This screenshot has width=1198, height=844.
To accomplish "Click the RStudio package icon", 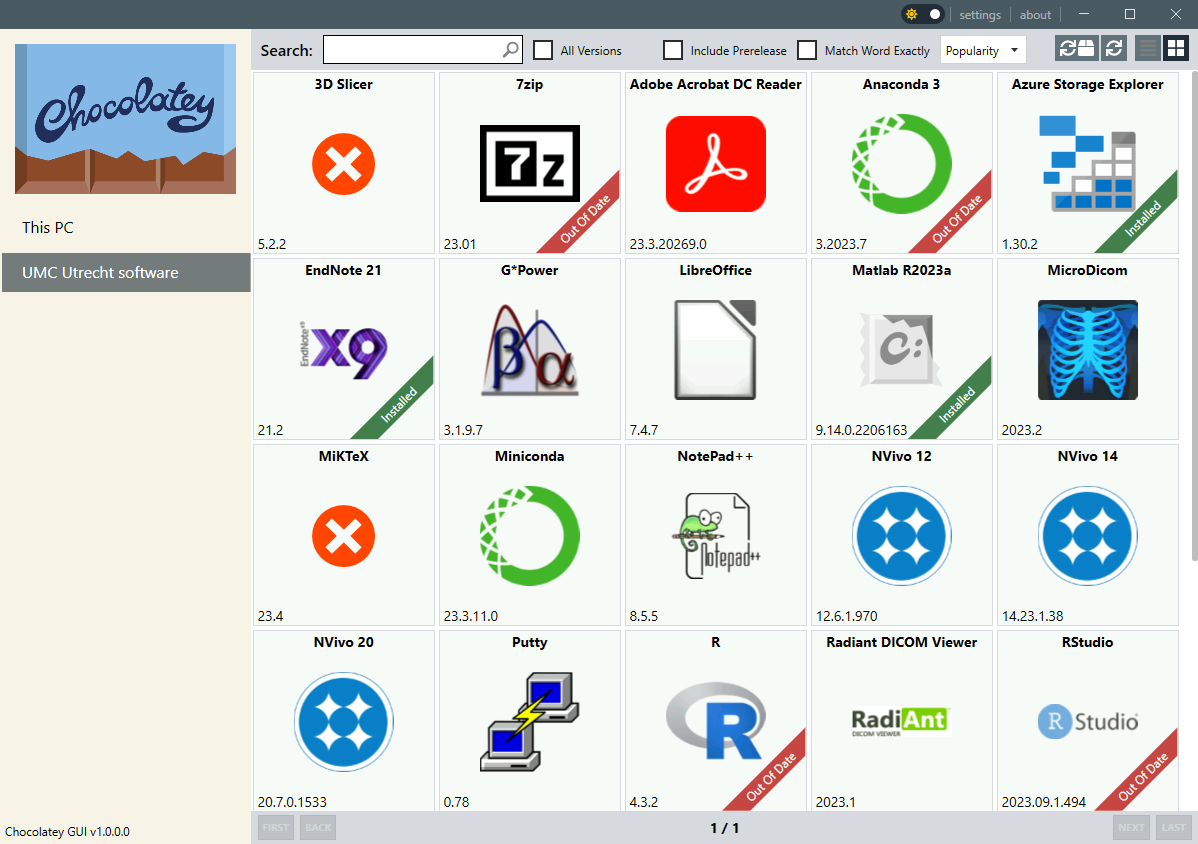I will pyautogui.click(x=1087, y=722).
